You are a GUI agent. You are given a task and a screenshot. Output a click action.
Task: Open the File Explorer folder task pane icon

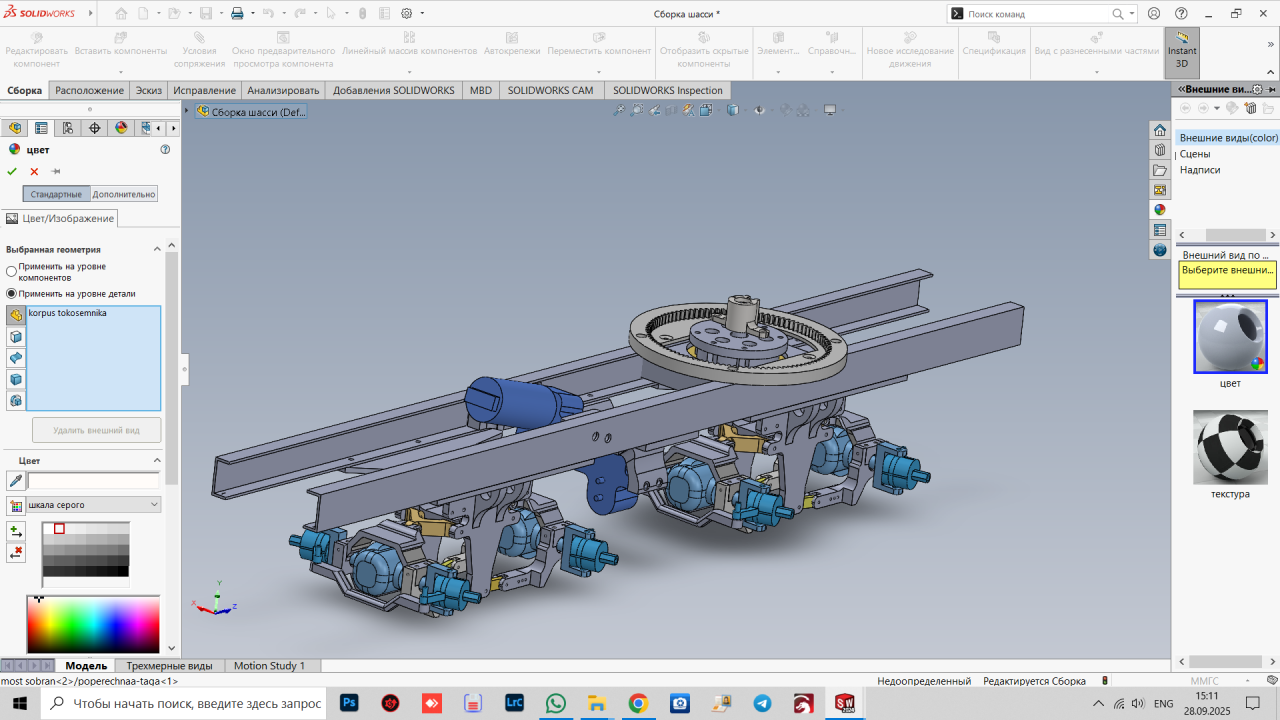(1160, 170)
